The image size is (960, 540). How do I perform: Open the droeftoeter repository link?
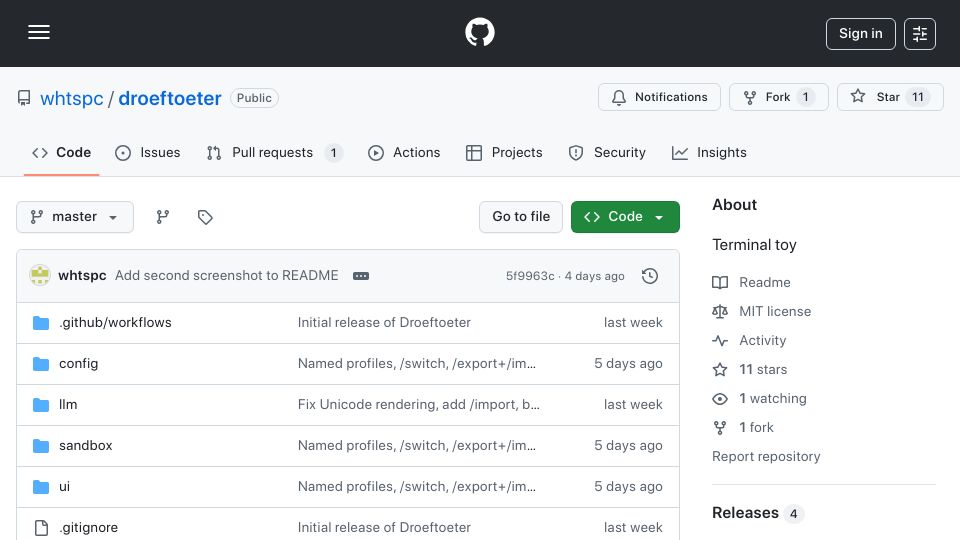coord(170,98)
